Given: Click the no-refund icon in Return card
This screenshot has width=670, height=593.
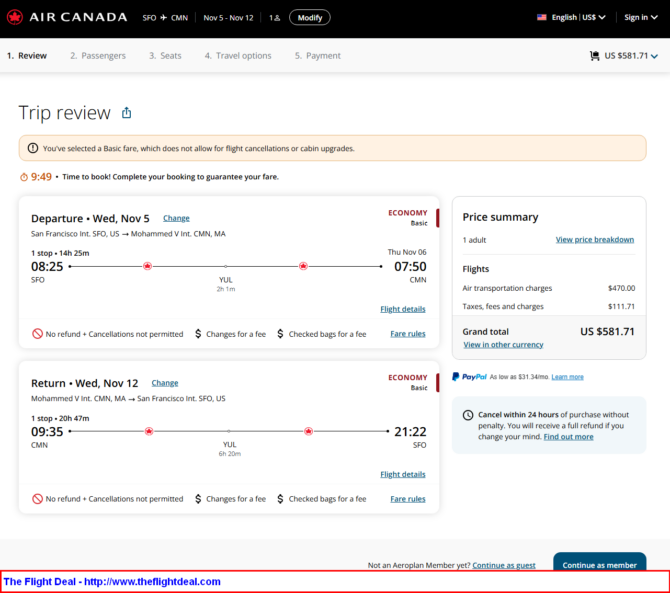Looking at the screenshot, I should click(x=38, y=499).
